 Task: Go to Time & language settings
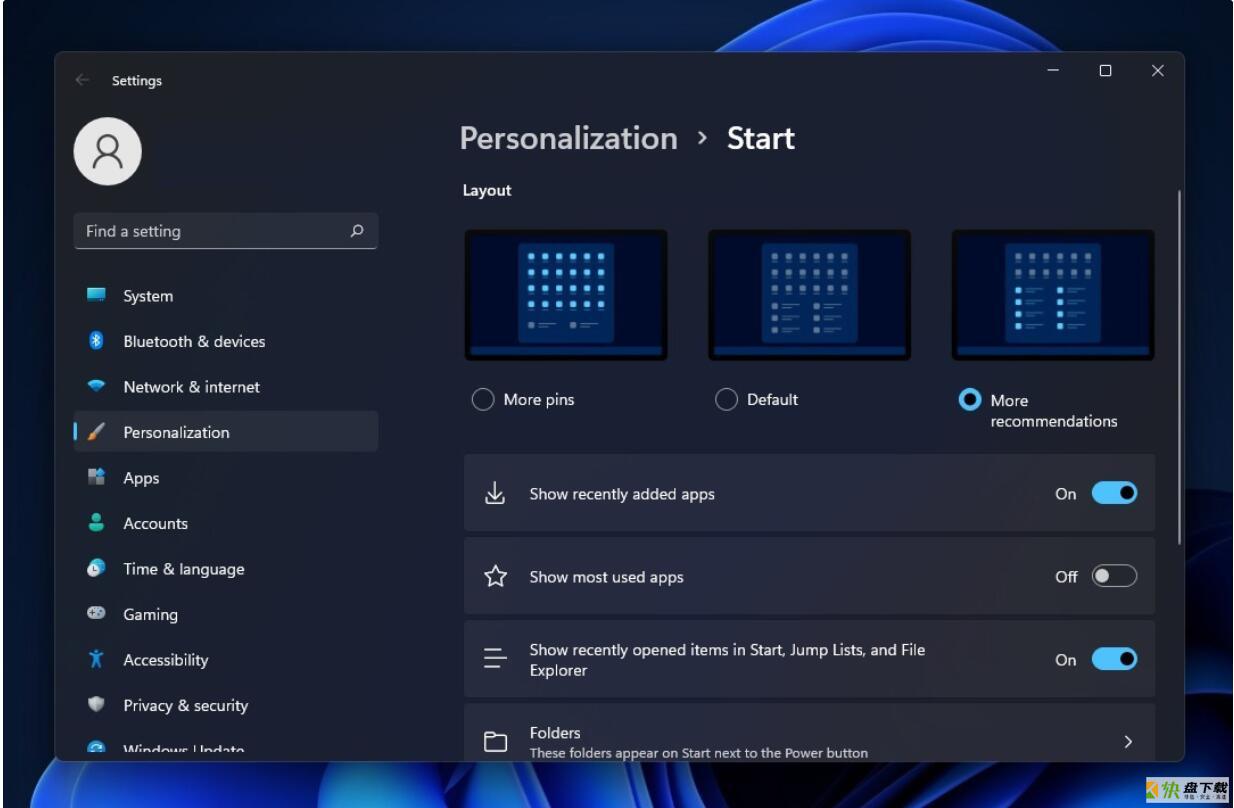click(226, 569)
